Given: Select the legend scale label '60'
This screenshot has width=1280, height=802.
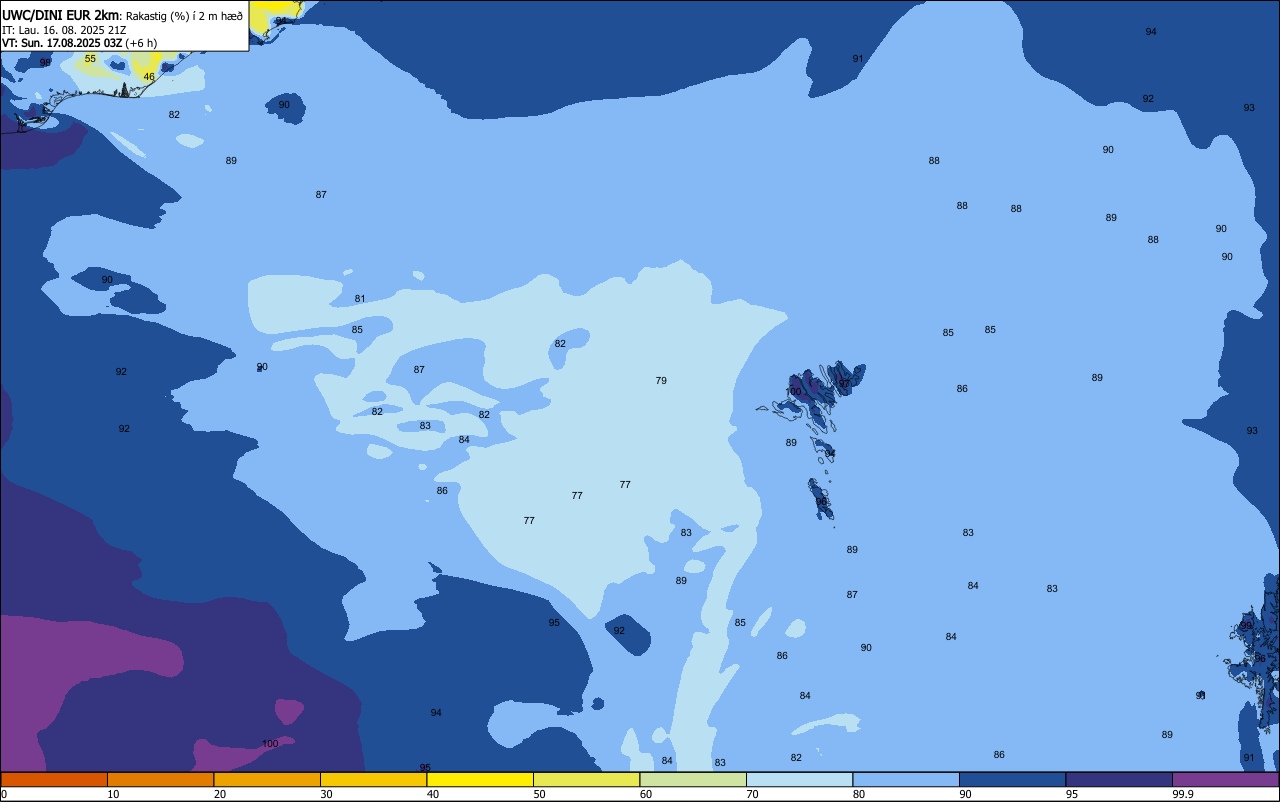Looking at the screenshot, I should coord(646,794).
